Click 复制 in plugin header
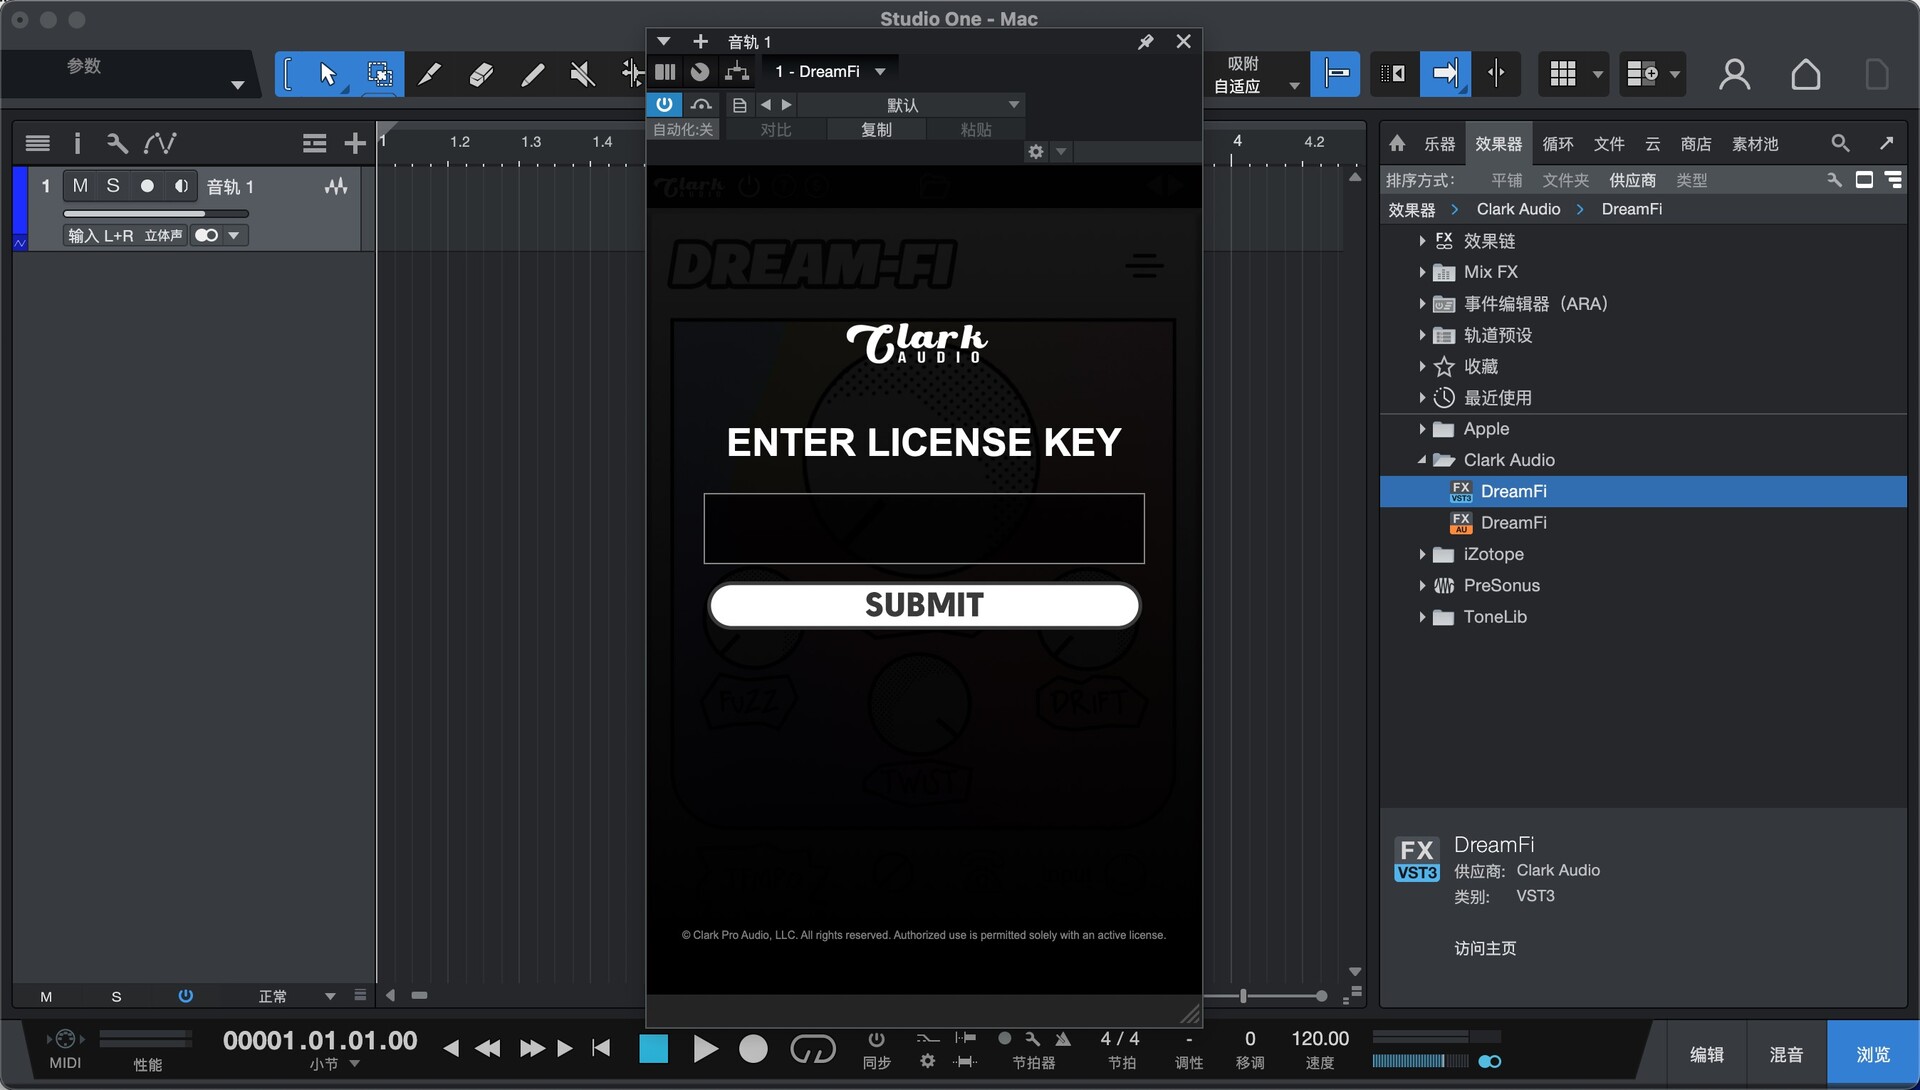The width and height of the screenshot is (1920, 1090). (876, 130)
